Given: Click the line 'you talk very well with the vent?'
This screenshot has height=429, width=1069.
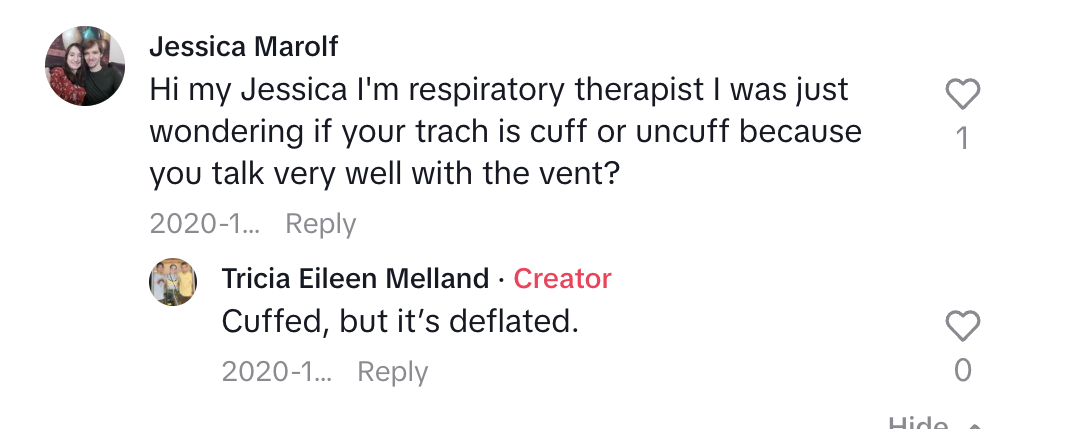Looking at the screenshot, I should pyautogui.click(x=385, y=174).
